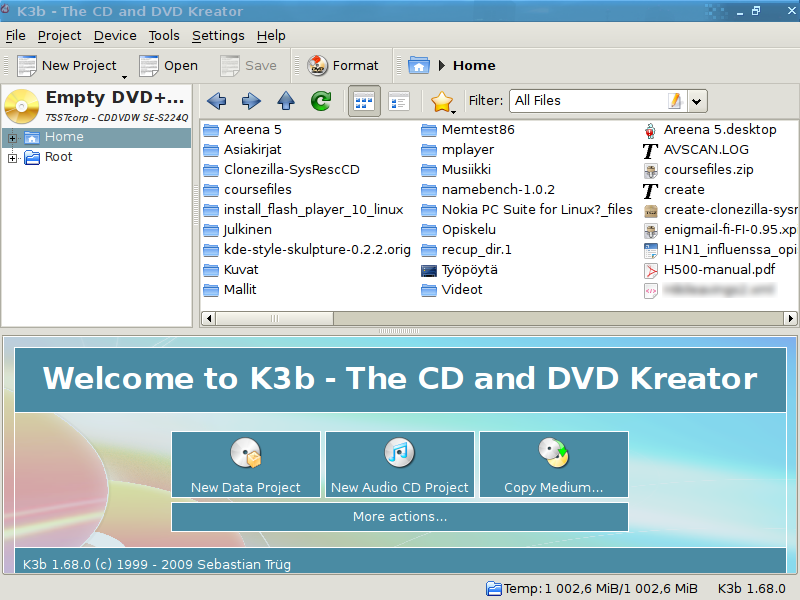
Task: Select the AVSCAN.LOG file
Action: coord(696,149)
